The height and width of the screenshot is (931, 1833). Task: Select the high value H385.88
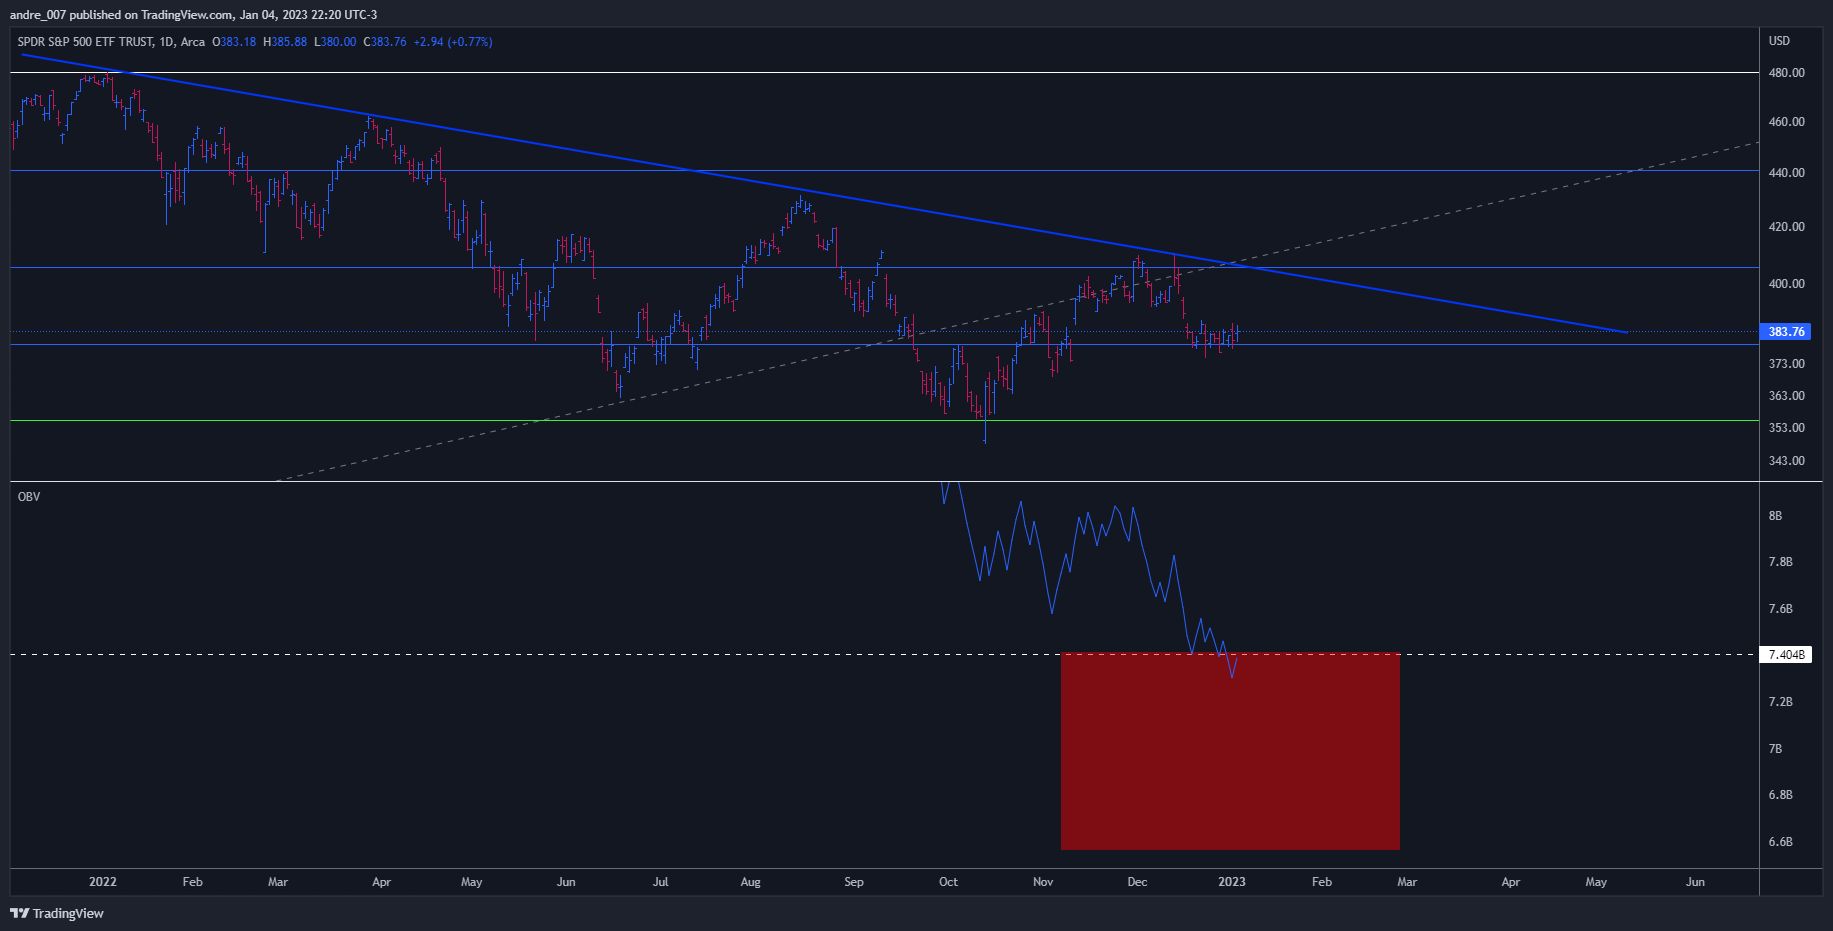tap(285, 42)
